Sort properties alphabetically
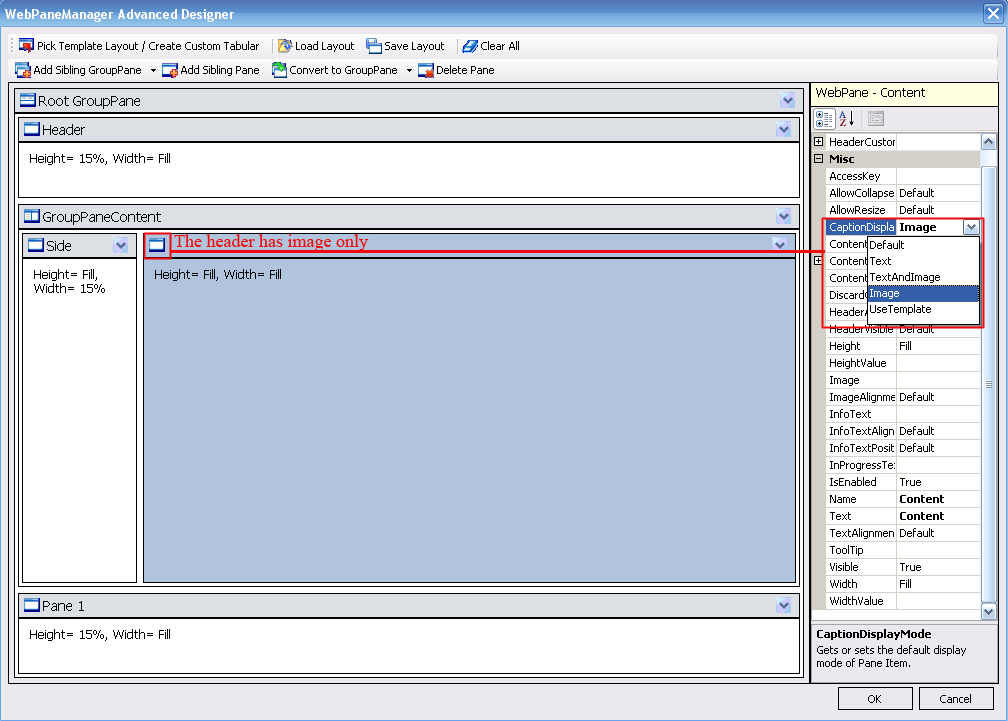The image size is (1008, 721). click(846, 119)
